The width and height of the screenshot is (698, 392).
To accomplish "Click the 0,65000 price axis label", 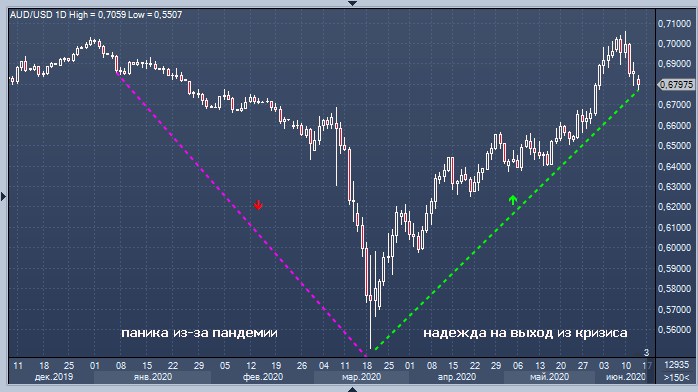I will tap(674, 146).
